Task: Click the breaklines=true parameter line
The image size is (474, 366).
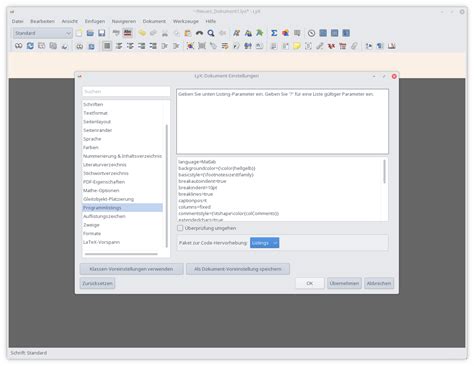Action: click(x=196, y=194)
